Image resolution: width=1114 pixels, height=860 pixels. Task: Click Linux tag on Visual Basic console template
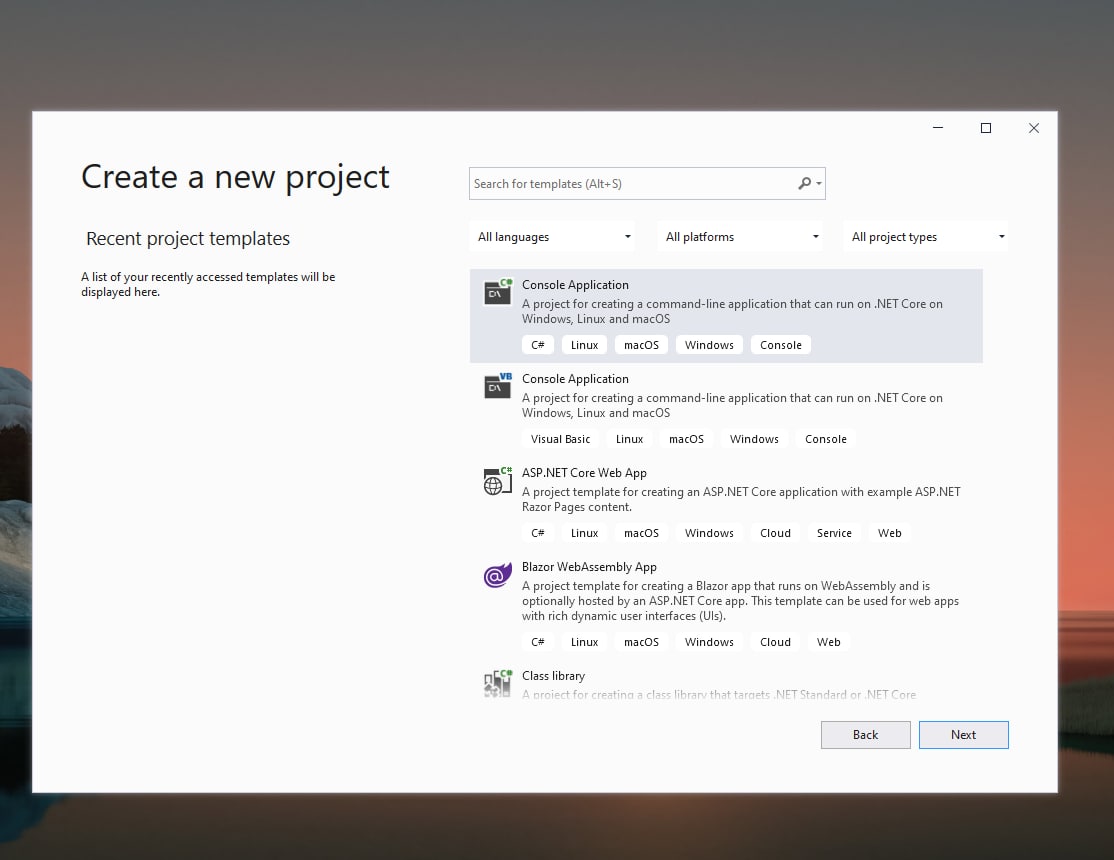(x=629, y=439)
